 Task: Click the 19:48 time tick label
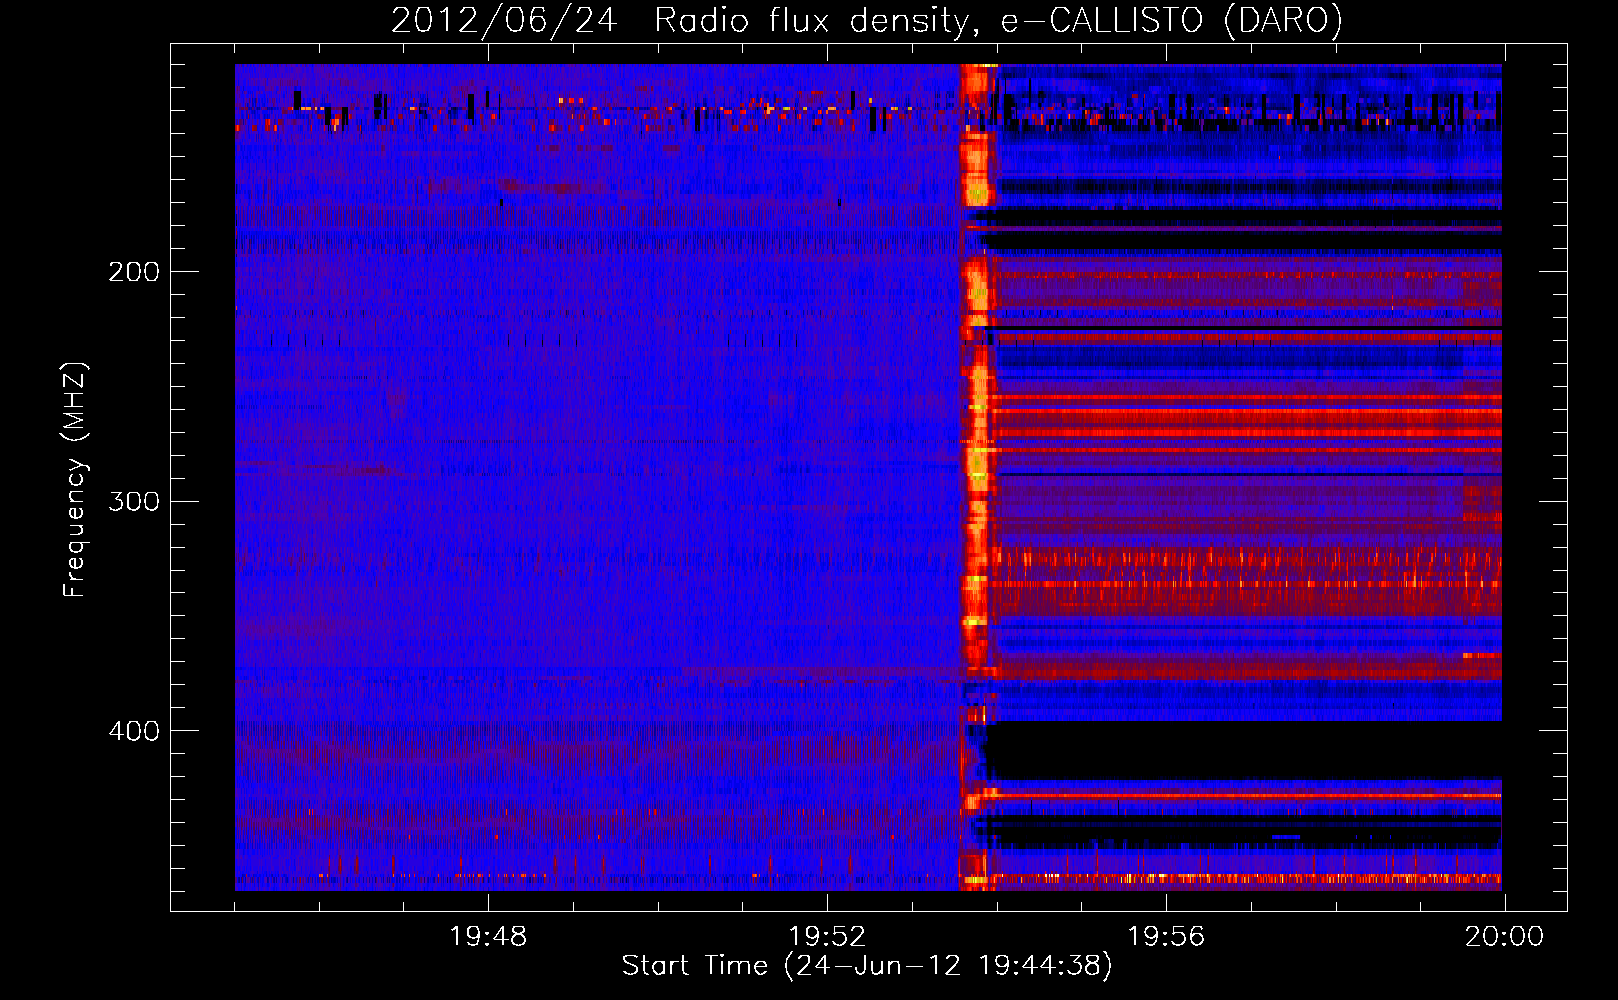488,937
